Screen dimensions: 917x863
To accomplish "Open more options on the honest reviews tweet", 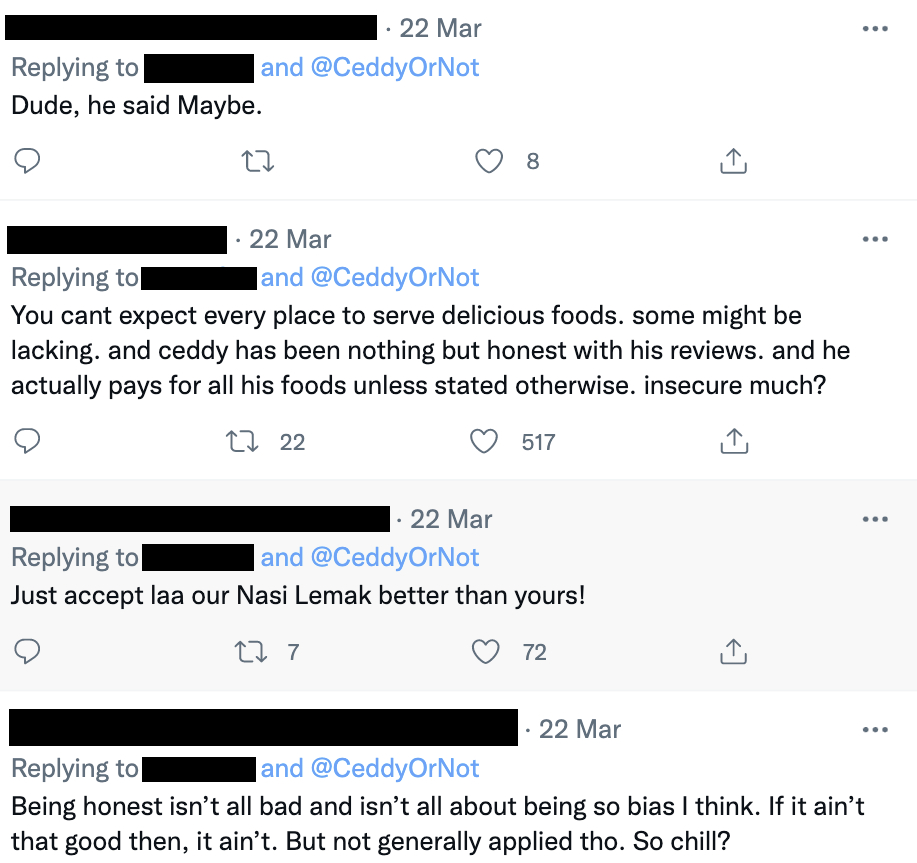I will tap(874, 239).
